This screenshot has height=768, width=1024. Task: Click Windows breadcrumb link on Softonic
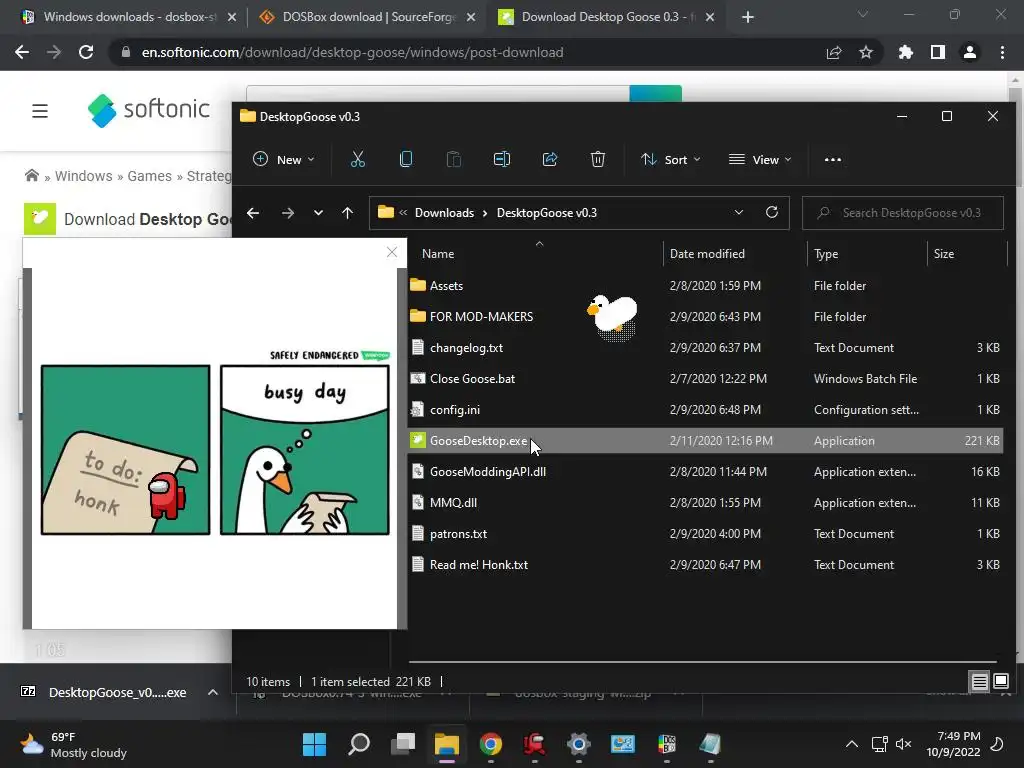[84, 176]
